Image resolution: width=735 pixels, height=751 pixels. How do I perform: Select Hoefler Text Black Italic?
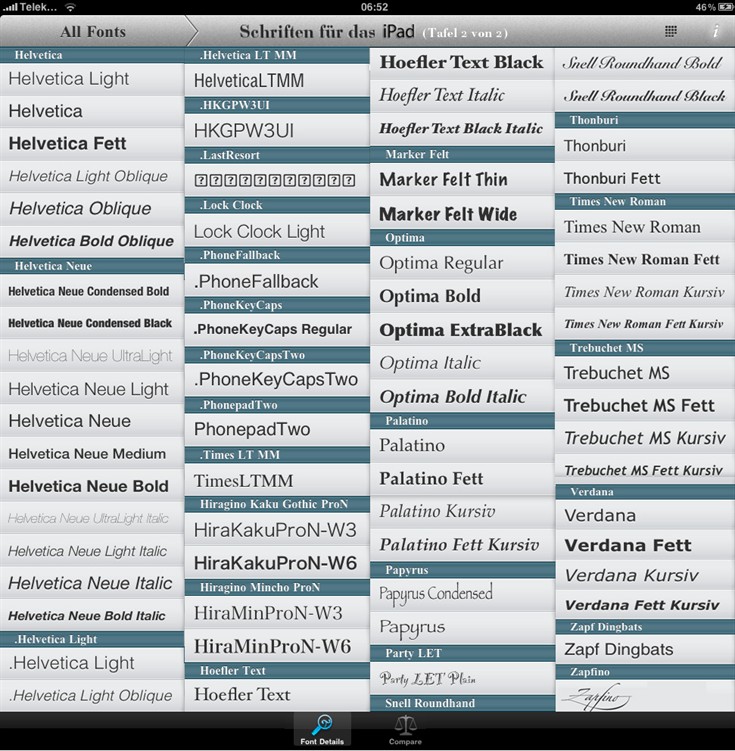click(x=462, y=128)
